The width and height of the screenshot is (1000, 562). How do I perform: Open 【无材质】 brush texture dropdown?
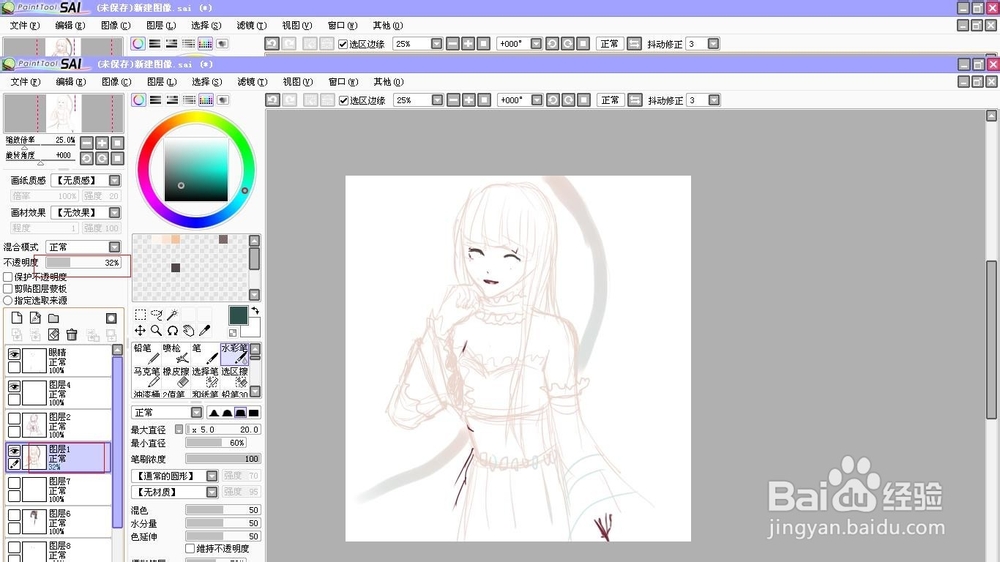click(212, 492)
